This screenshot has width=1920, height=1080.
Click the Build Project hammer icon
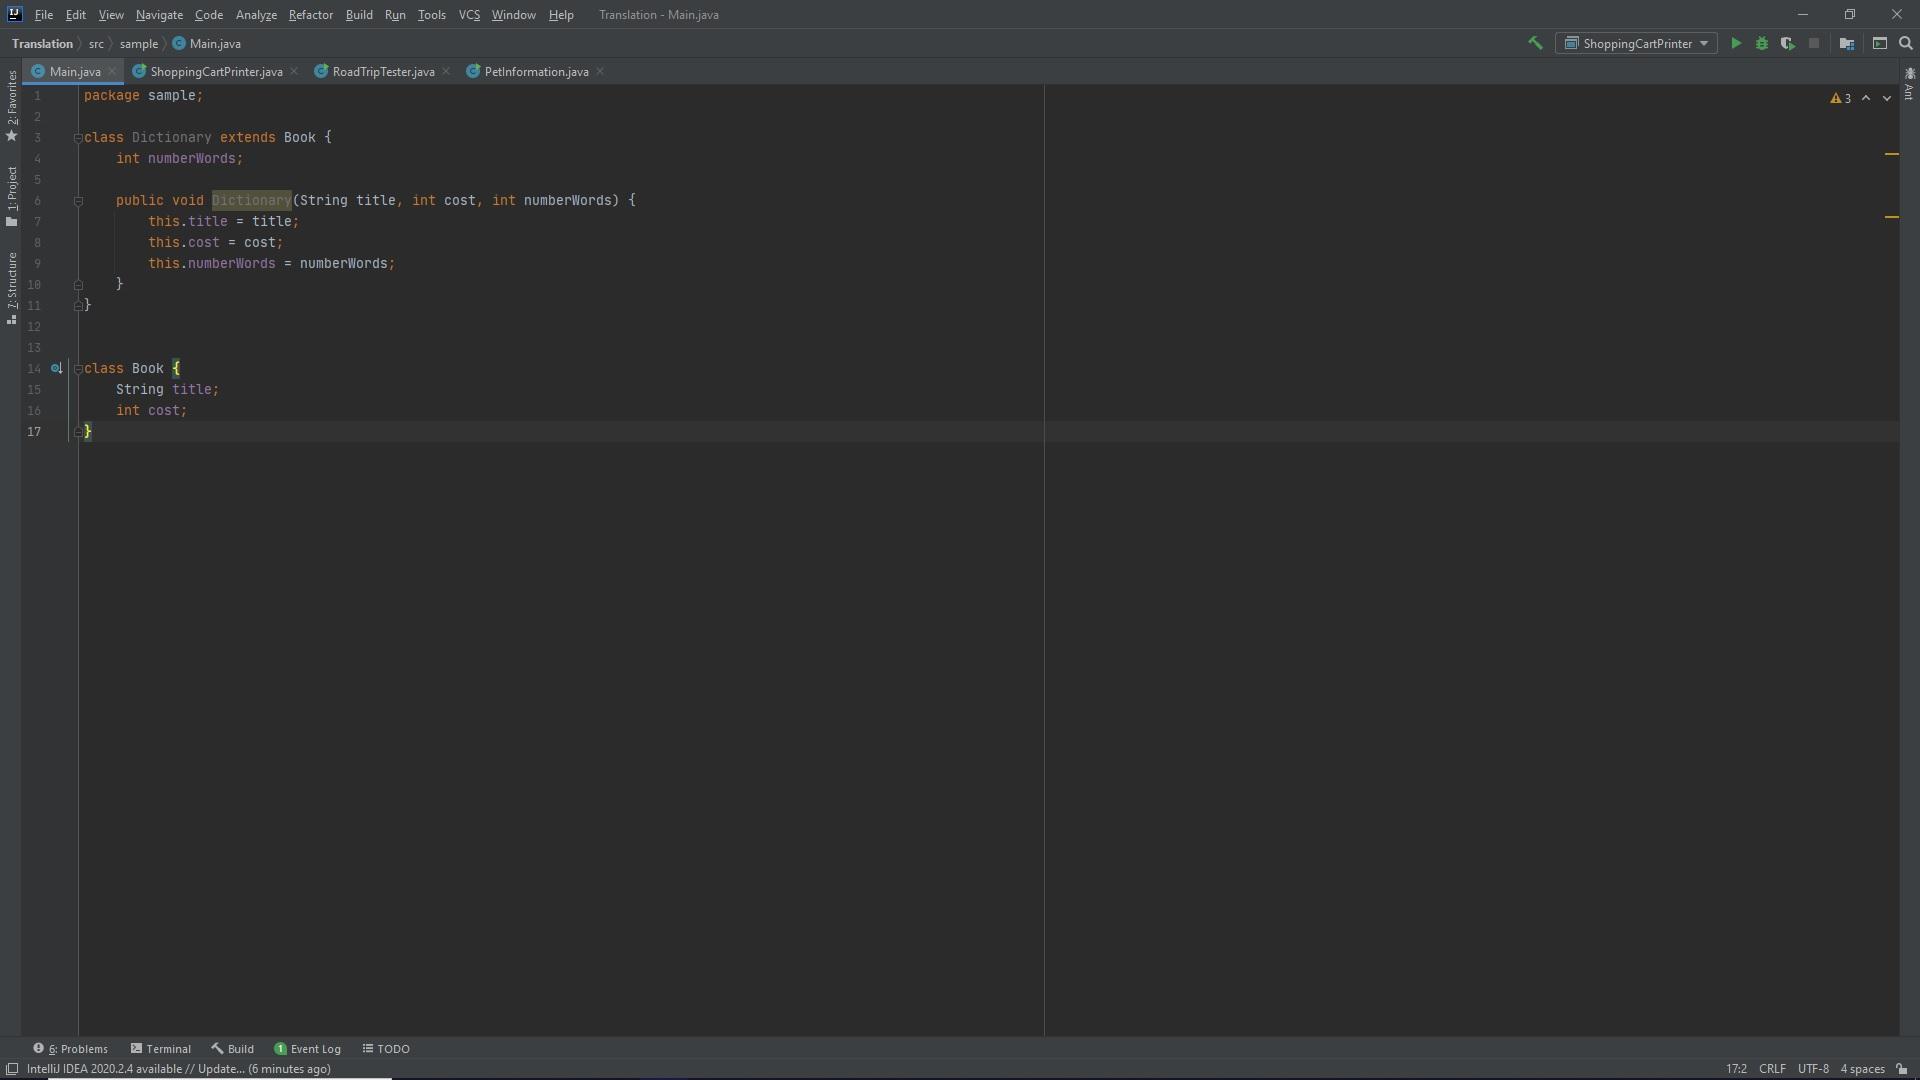[1535, 43]
